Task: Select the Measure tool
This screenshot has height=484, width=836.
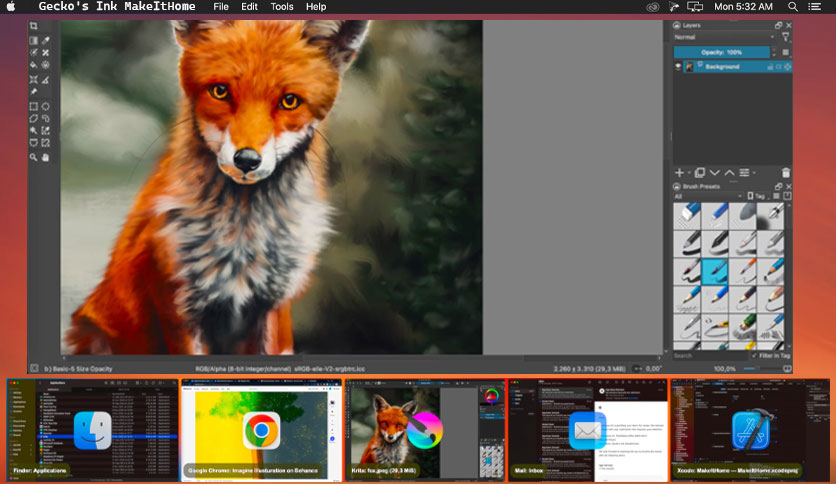Action: click(x=46, y=79)
